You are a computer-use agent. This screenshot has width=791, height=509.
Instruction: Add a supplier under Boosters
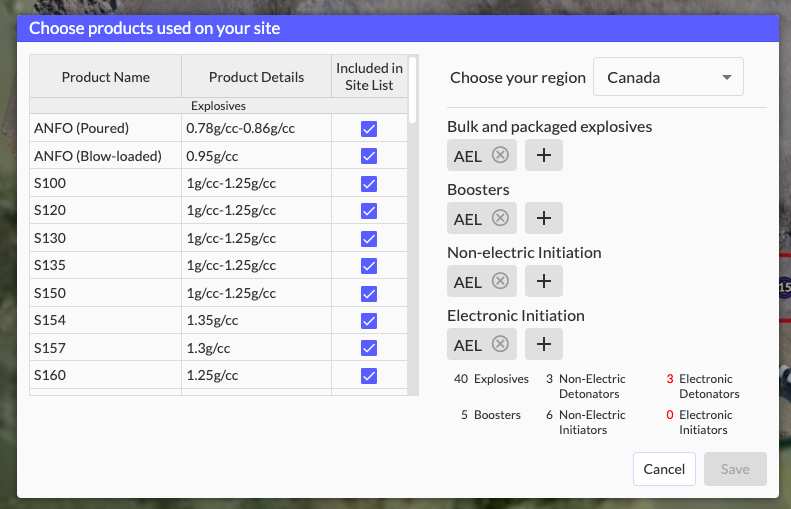(x=543, y=218)
